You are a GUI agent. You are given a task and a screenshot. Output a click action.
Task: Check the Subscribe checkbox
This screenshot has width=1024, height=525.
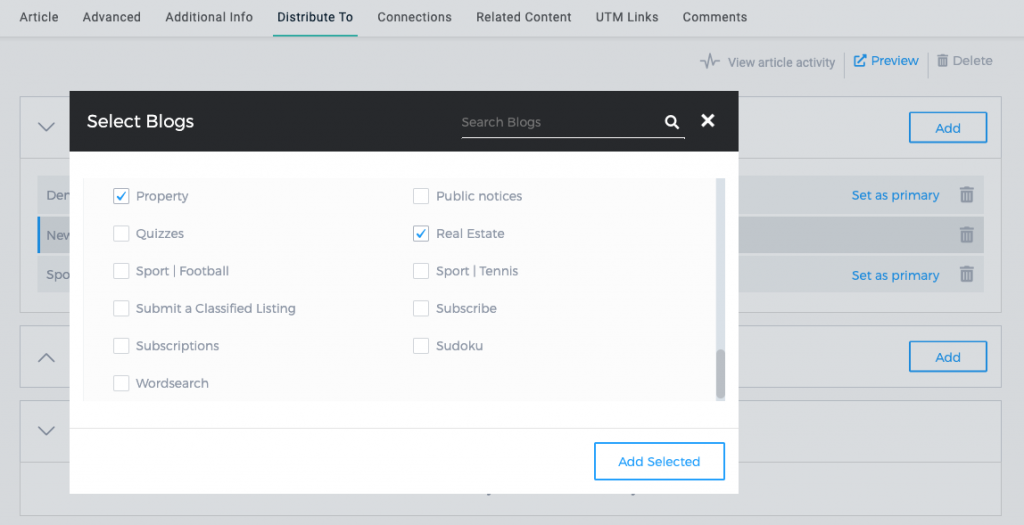pyautogui.click(x=421, y=308)
